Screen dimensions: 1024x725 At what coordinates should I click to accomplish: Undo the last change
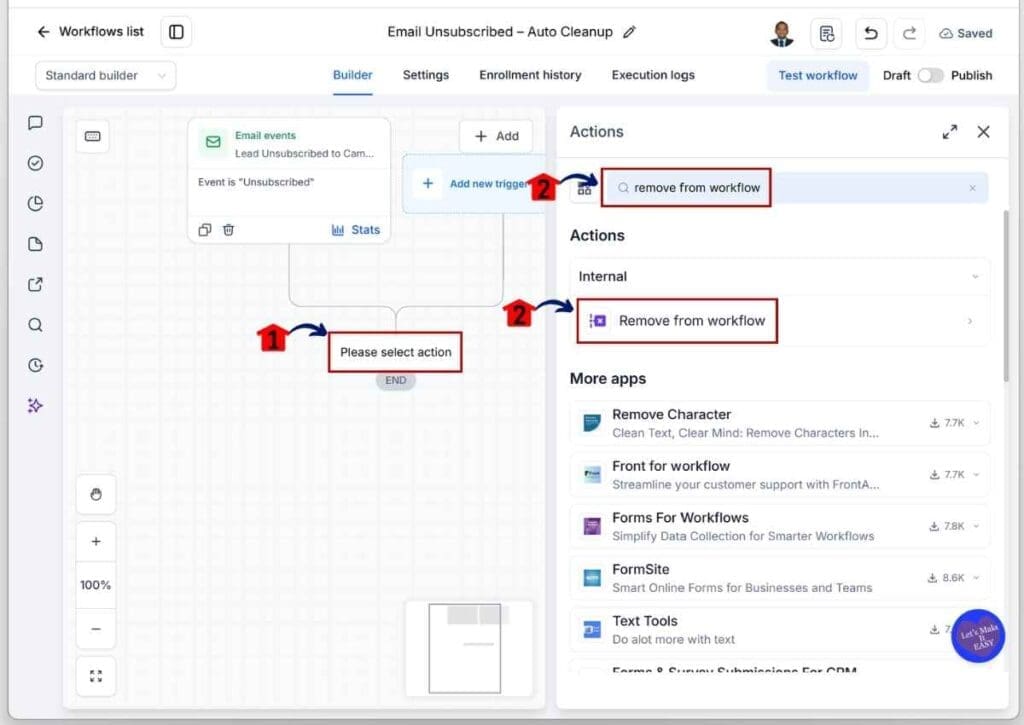(871, 33)
